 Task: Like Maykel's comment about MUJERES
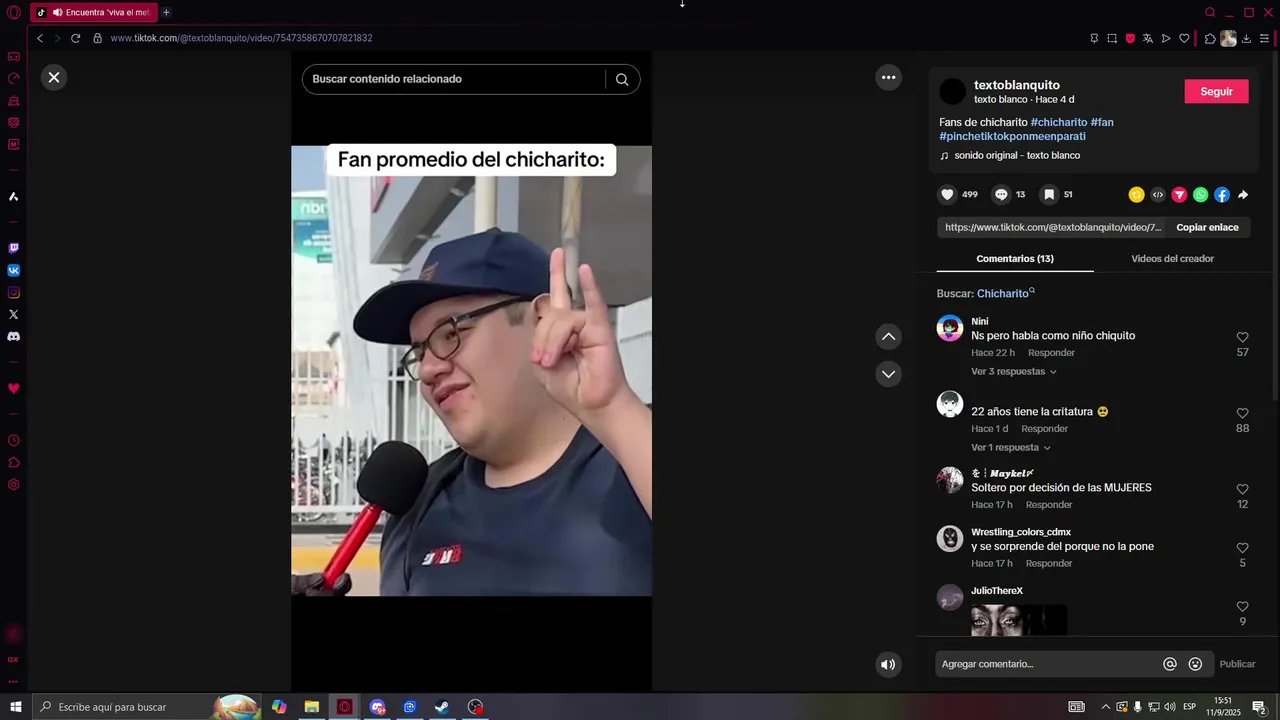pyautogui.click(x=1242, y=489)
